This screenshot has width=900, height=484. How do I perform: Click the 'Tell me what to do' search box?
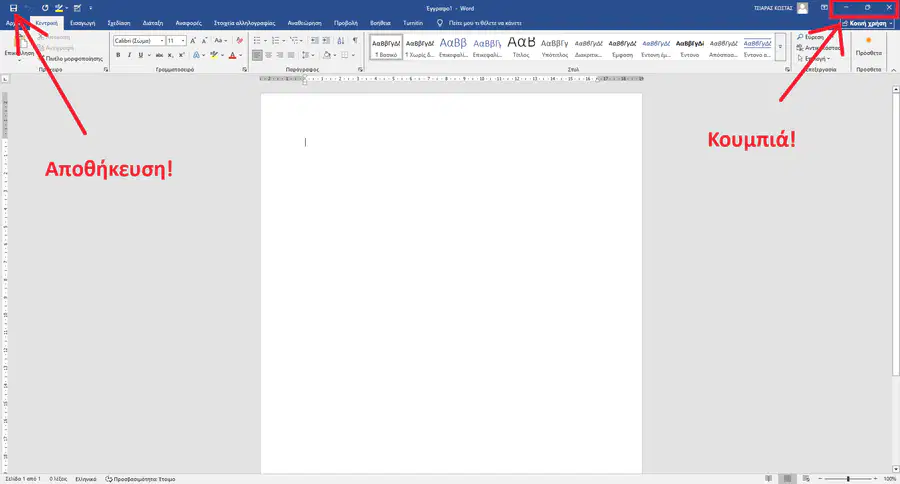(x=479, y=24)
